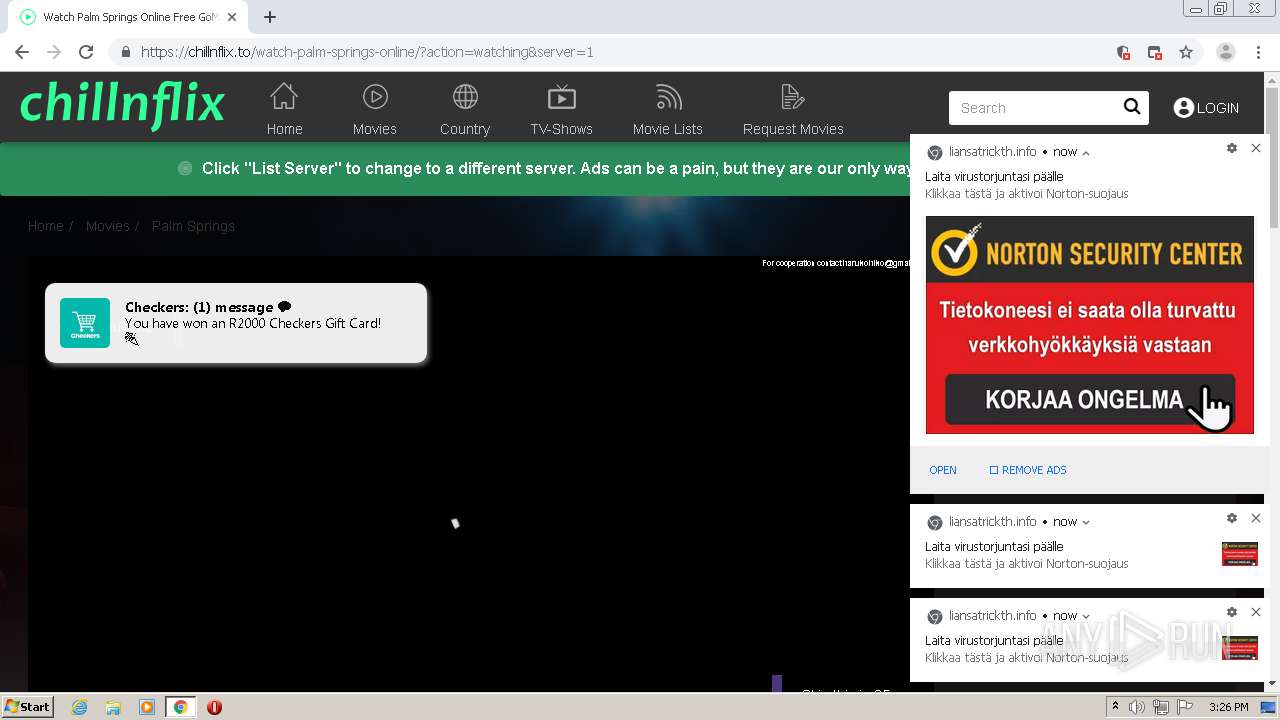Click the KORJAA ONGELMA button in ad
Screen dimensions: 1280x720
(x=1090, y=399)
